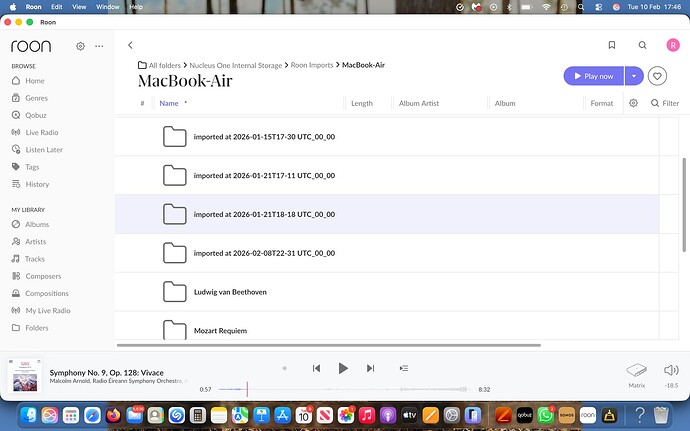
Task: Open the queue icon beside playback controls
Action: click(404, 368)
